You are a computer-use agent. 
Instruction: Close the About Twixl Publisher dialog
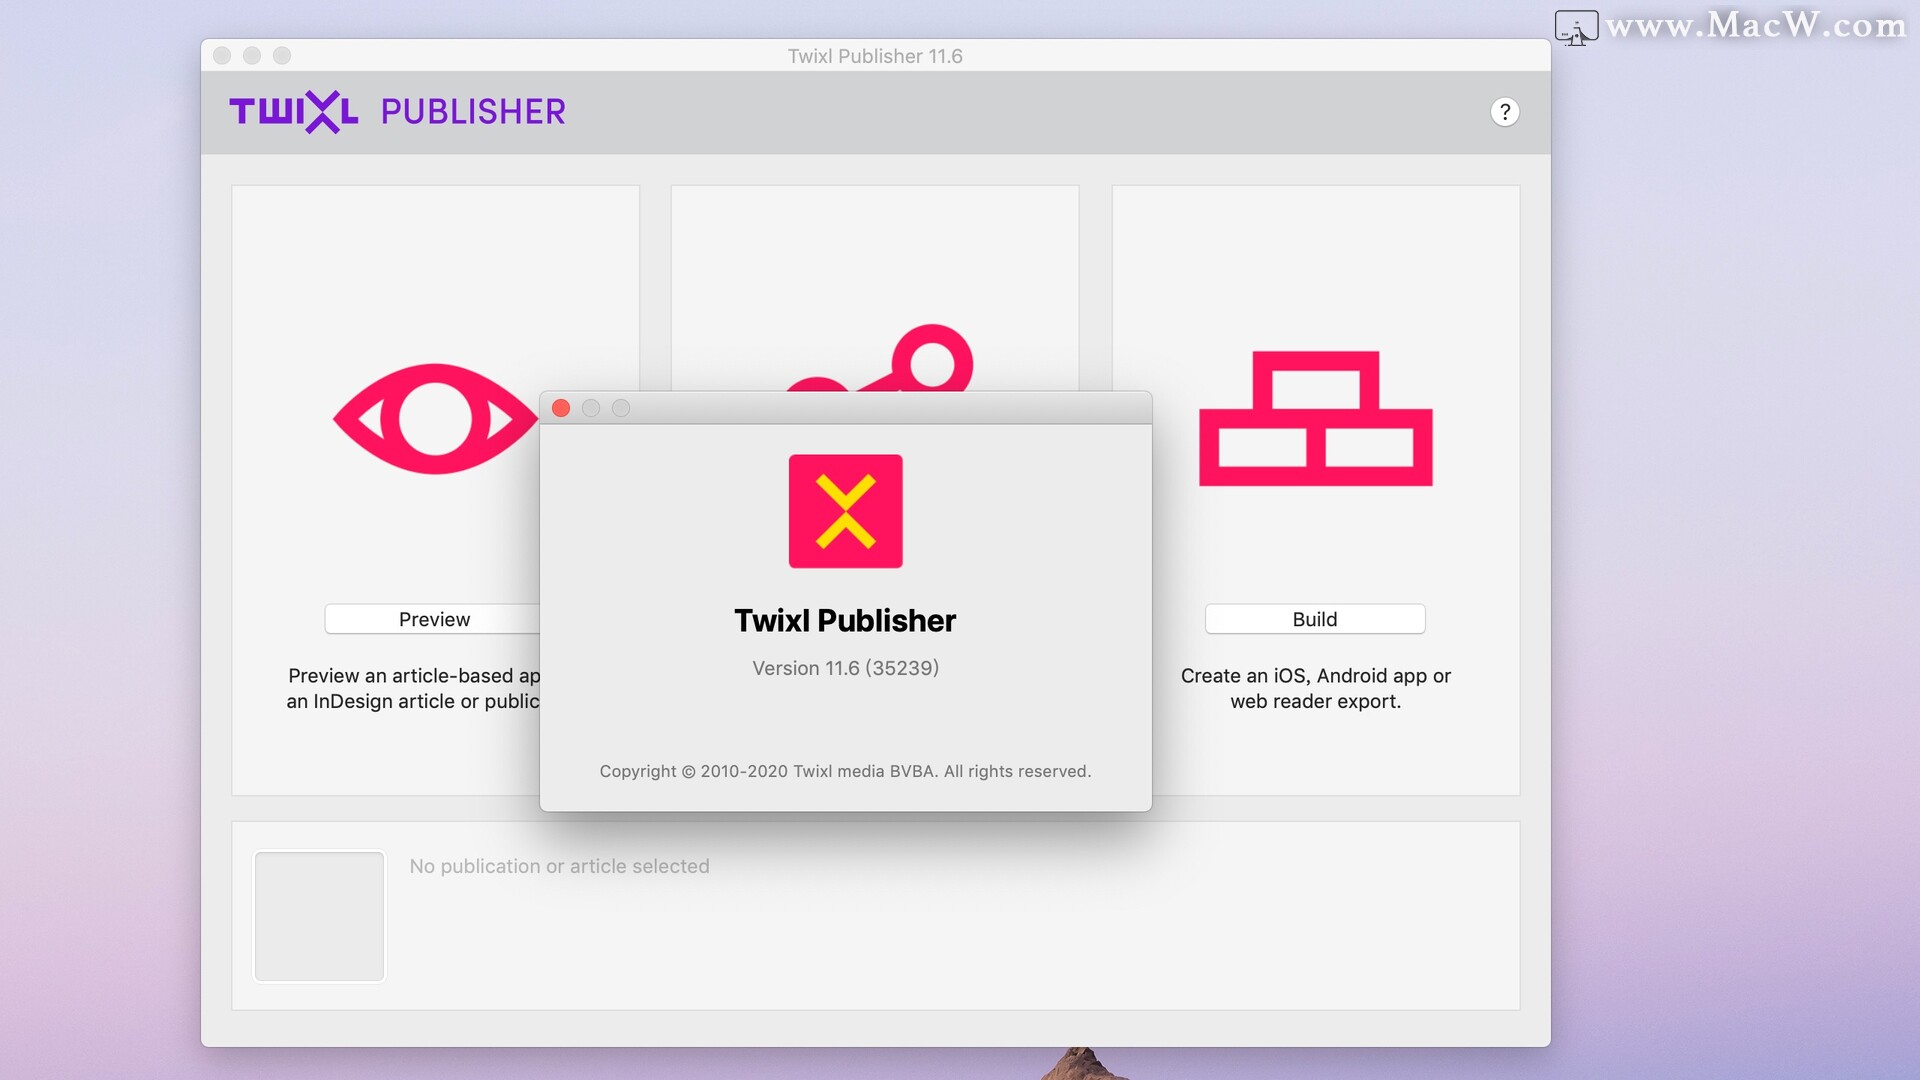click(561, 408)
